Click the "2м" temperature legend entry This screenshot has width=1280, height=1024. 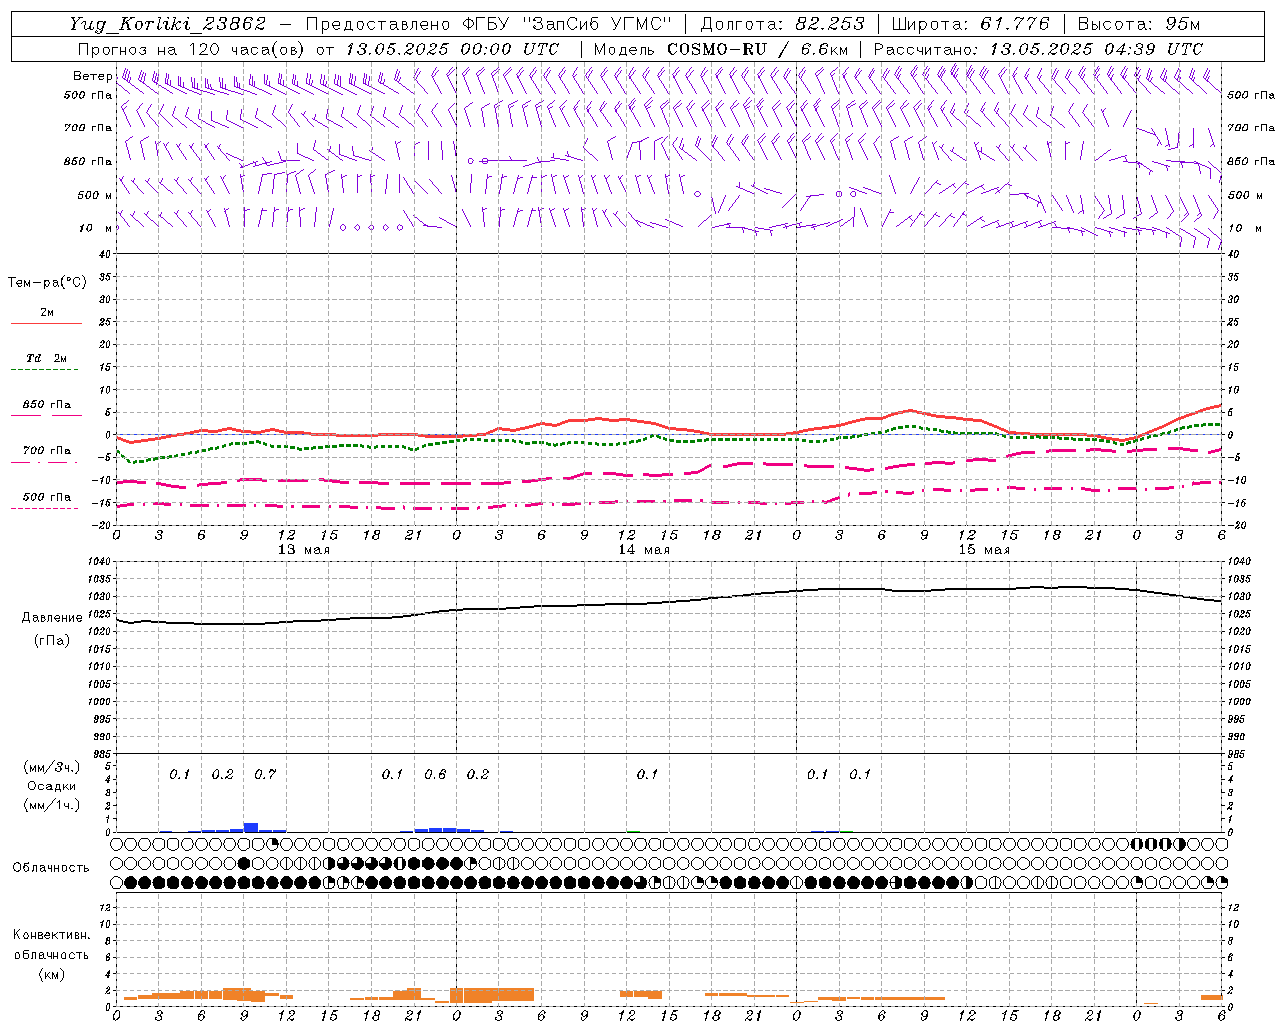[x=47, y=312]
